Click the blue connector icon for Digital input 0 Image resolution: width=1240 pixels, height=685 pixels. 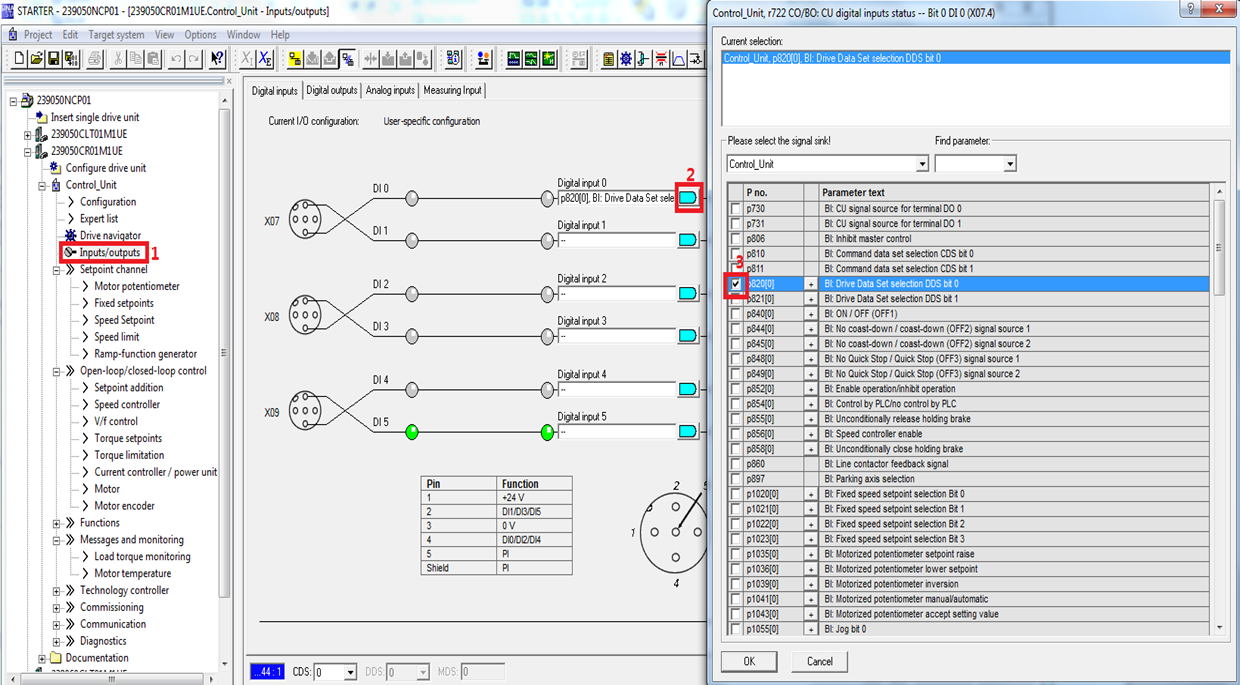688,198
